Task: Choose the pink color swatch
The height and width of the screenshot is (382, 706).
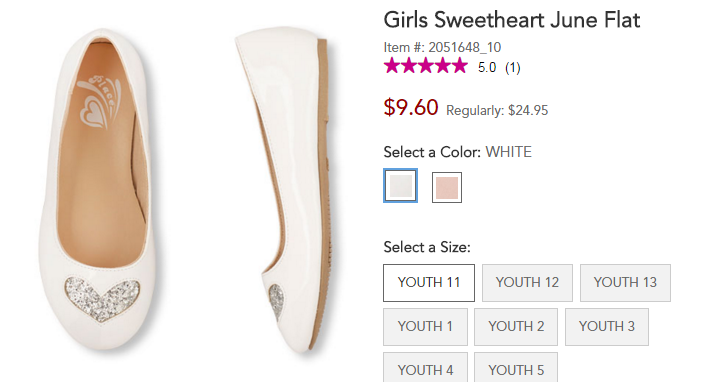Action: [x=447, y=187]
